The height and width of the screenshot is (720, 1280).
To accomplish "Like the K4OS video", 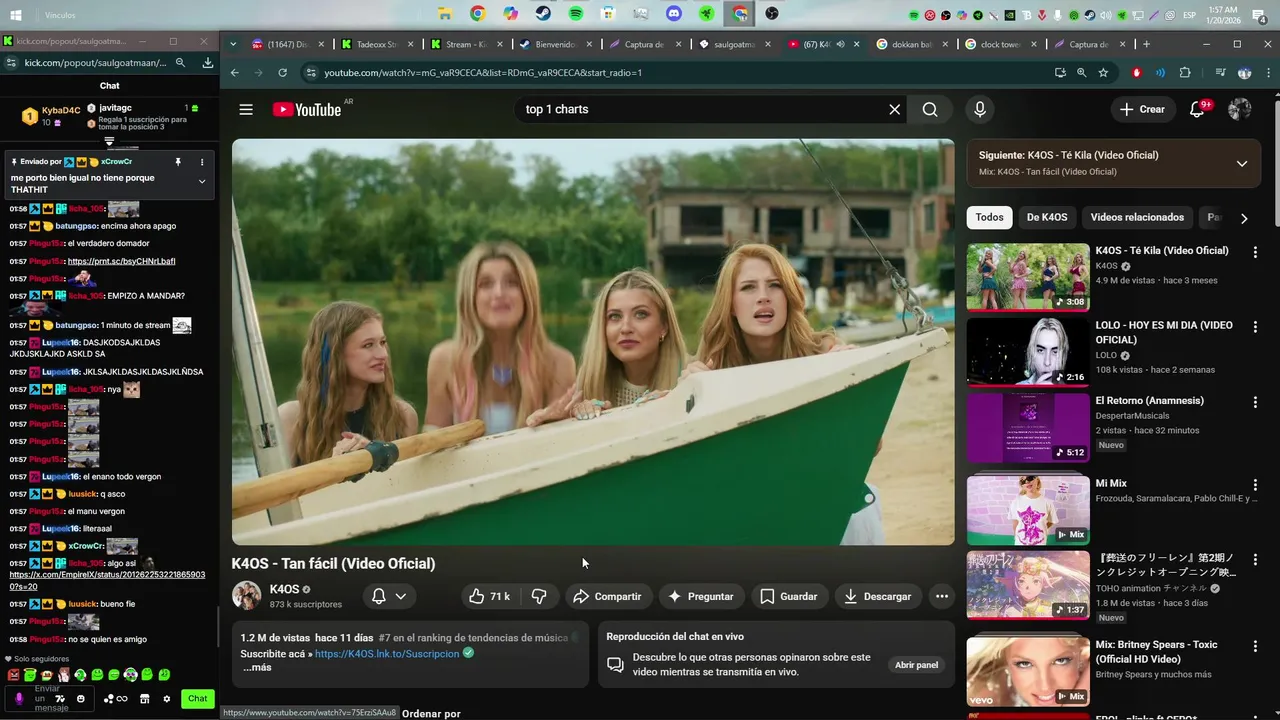I will pos(489,596).
